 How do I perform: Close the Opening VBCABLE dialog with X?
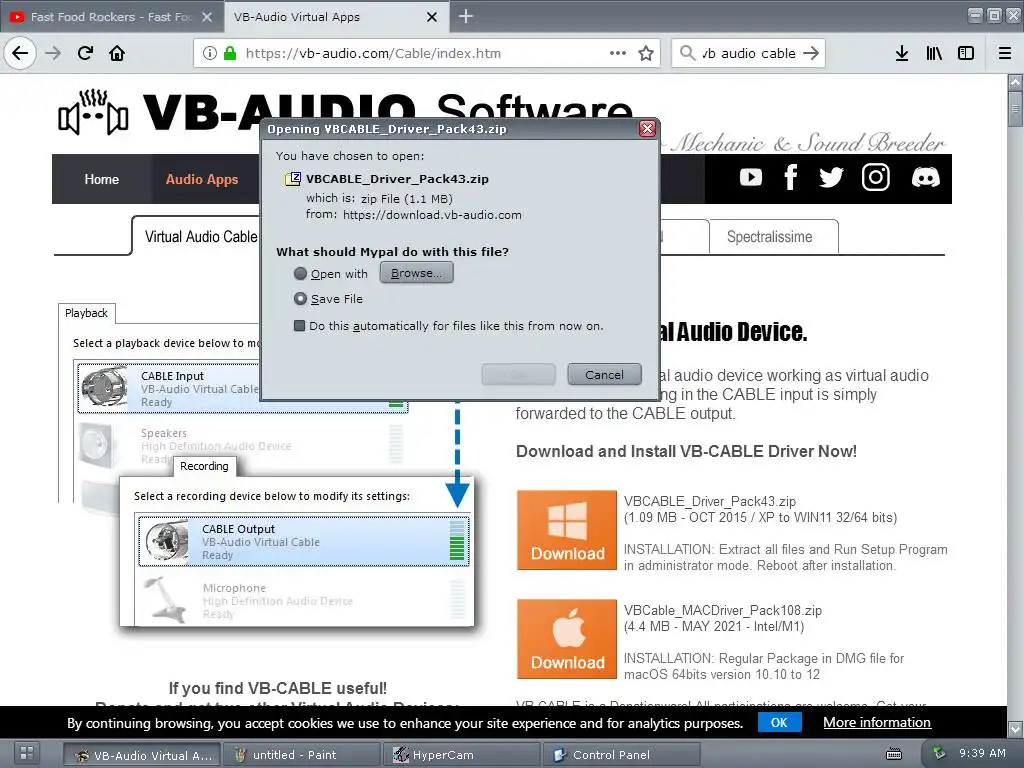[647, 129]
